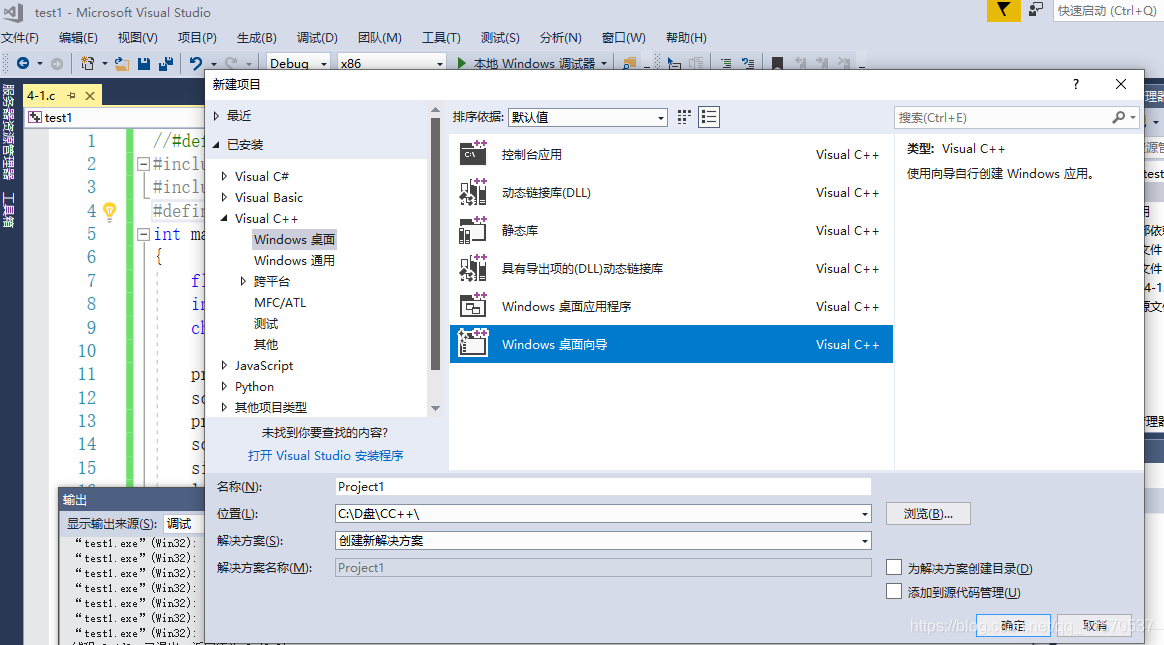This screenshot has height=645, width=1164.
Task: Open the 文件(F) menu
Action: [20, 38]
